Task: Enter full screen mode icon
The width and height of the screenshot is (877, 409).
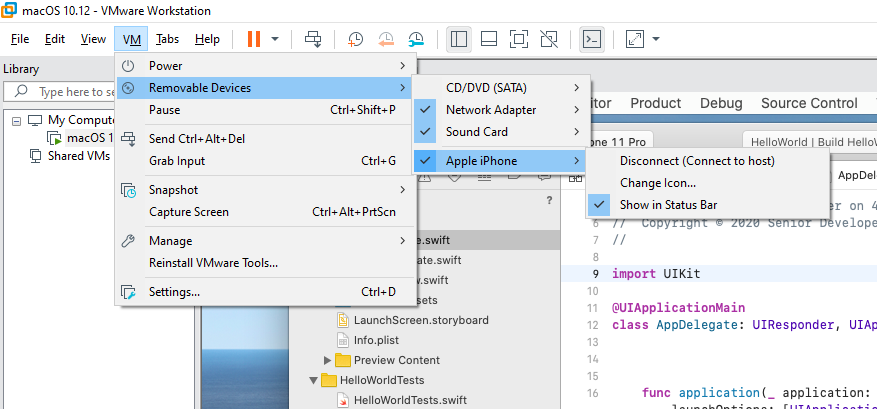Action: click(x=519, y=39)
